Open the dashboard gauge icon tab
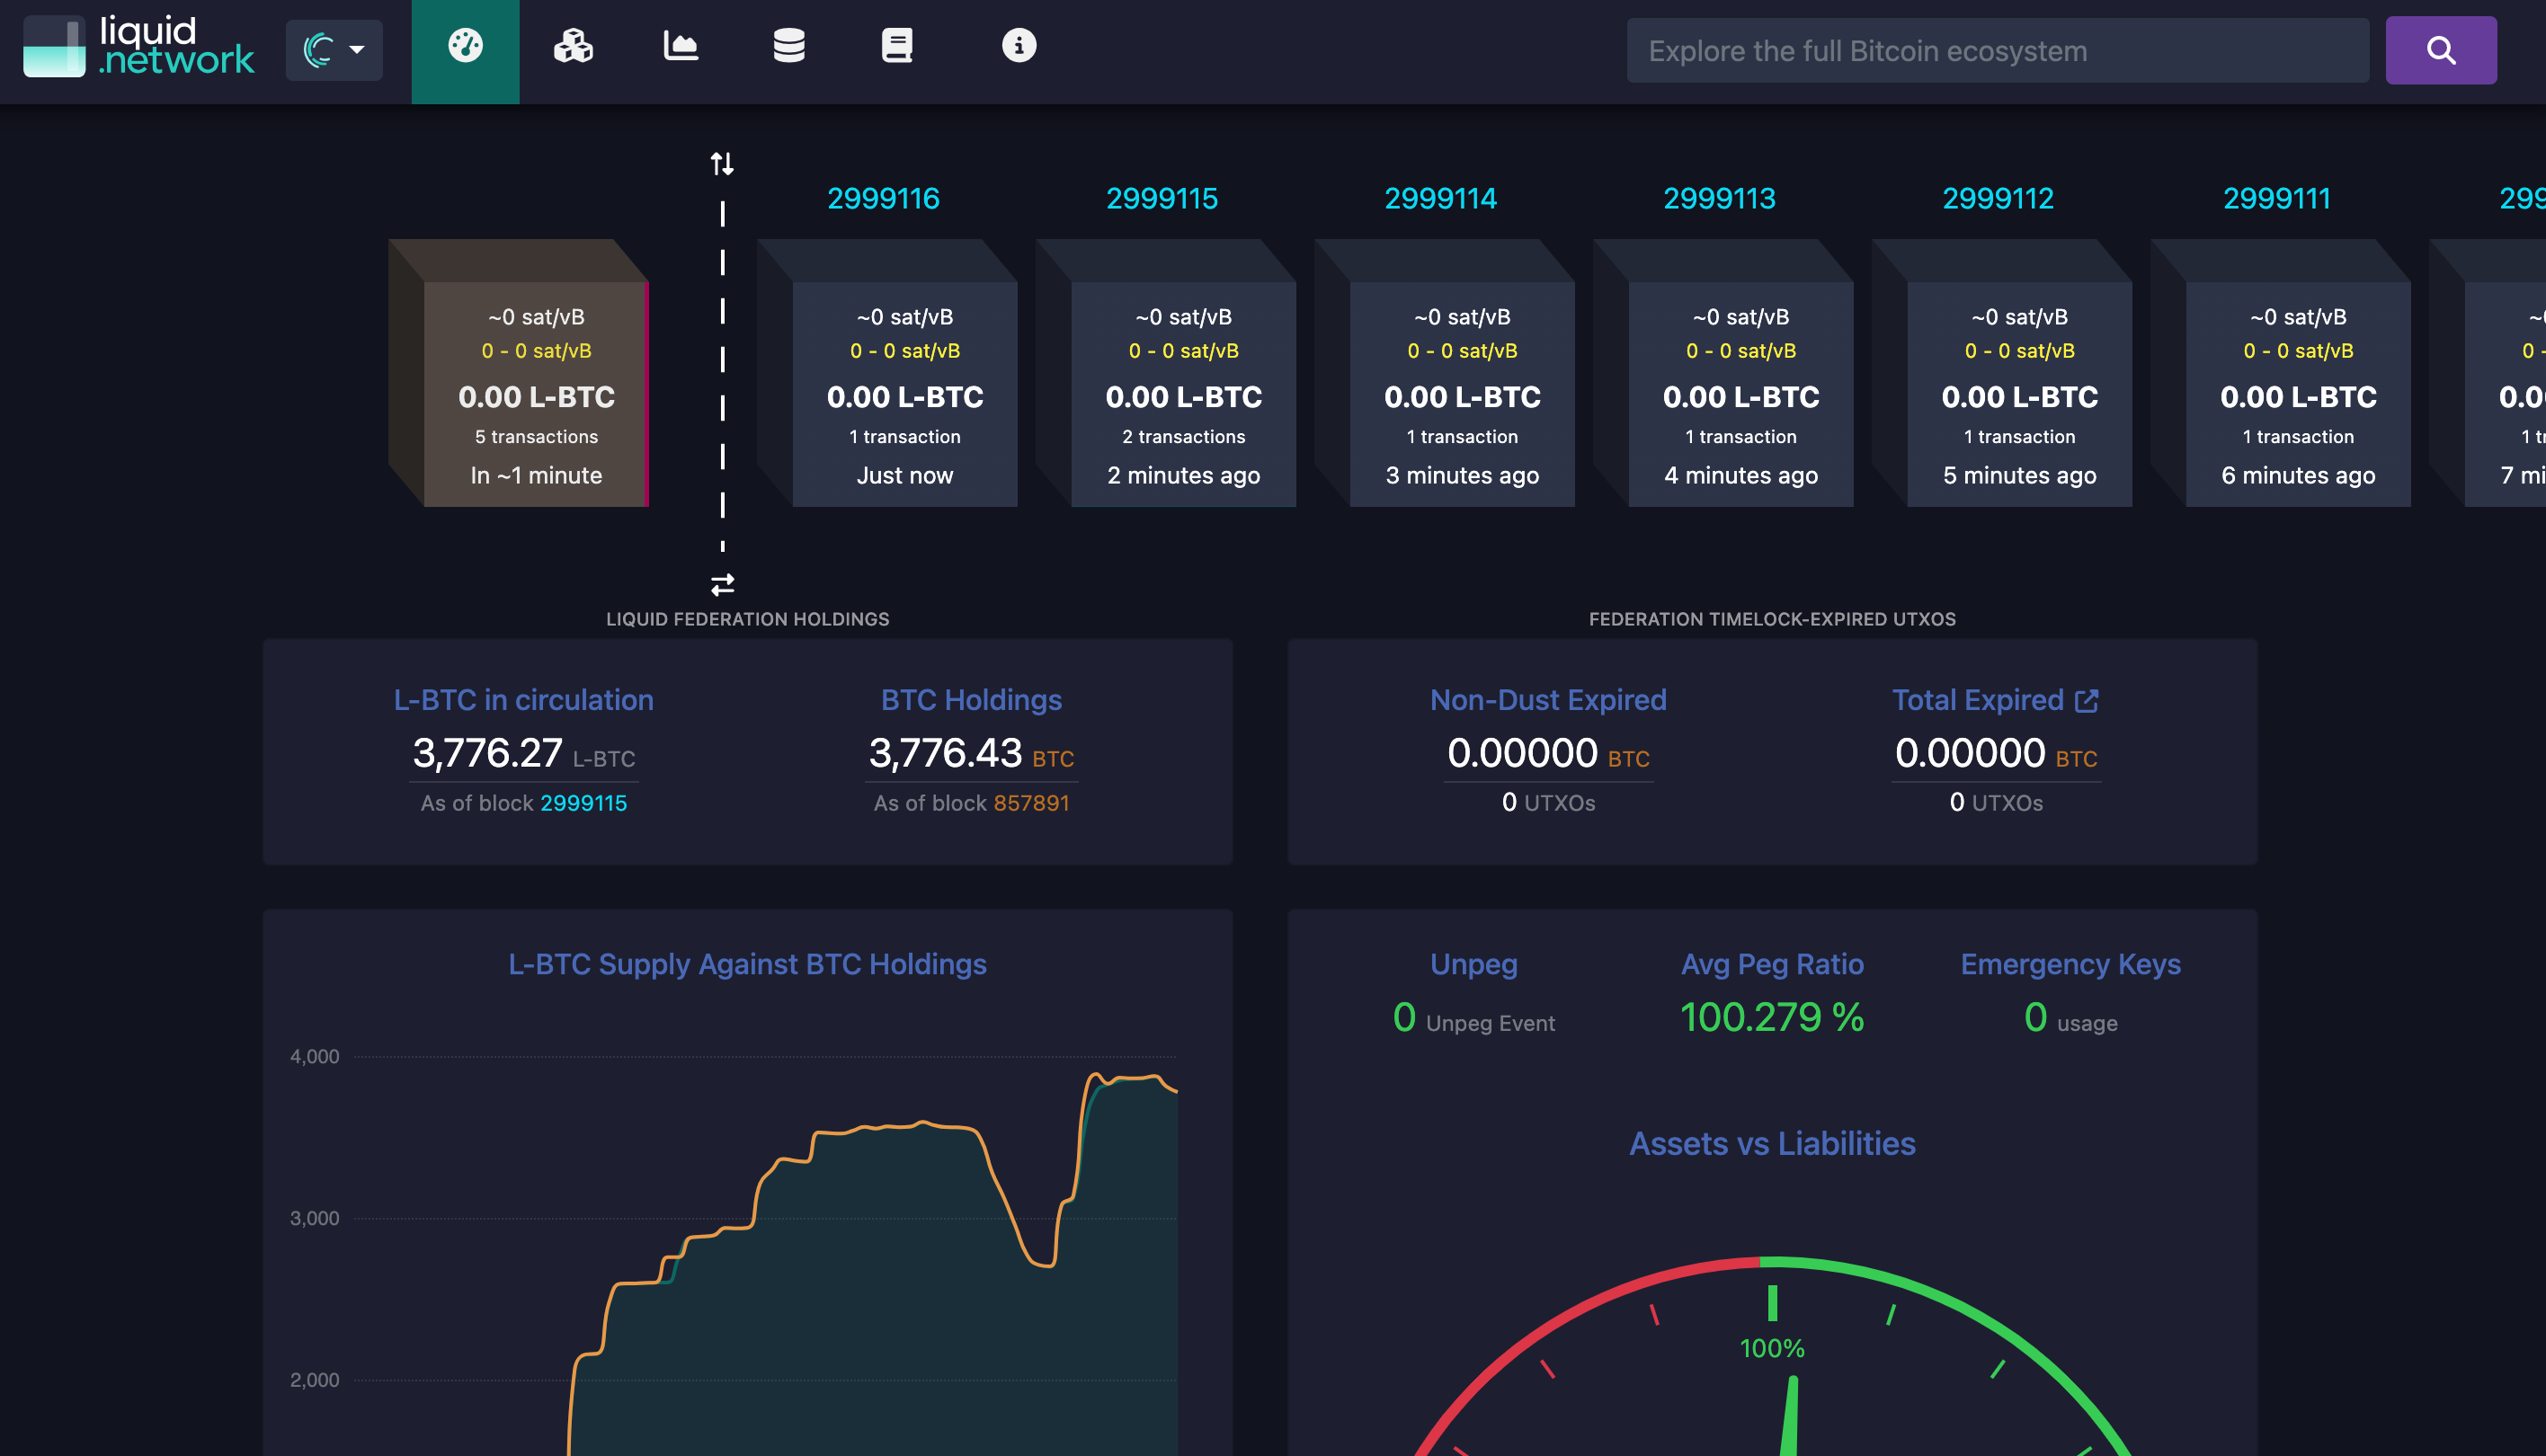The image size is (2546, 1456). 465,47
